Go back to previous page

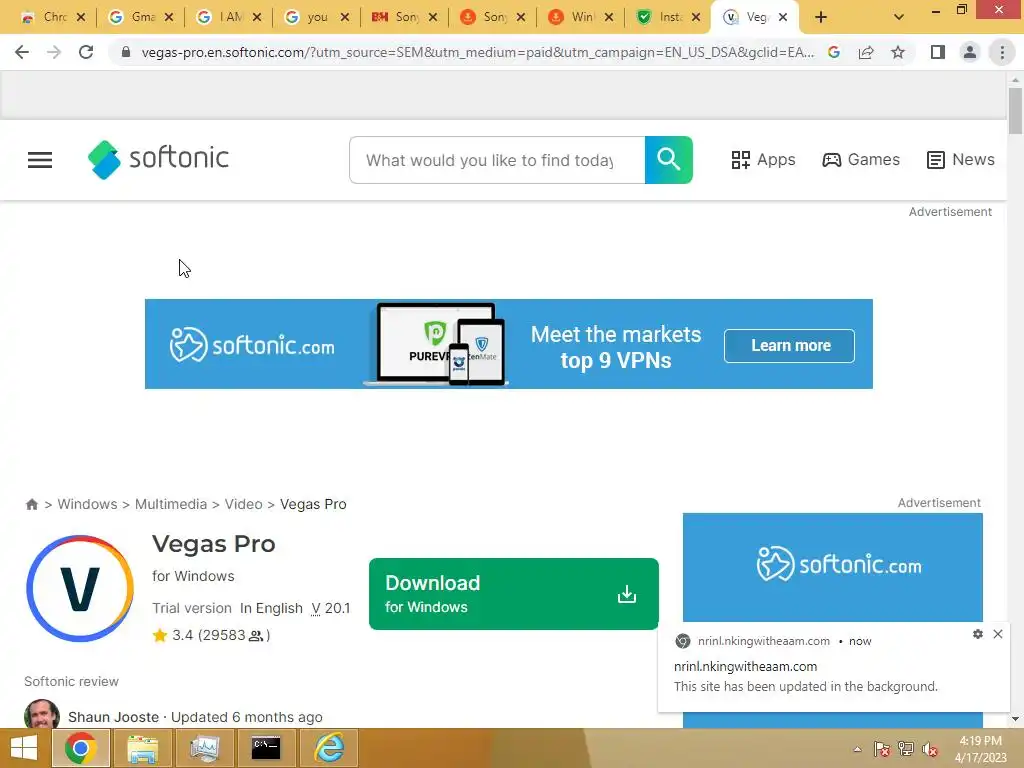[x=22, y=52]
